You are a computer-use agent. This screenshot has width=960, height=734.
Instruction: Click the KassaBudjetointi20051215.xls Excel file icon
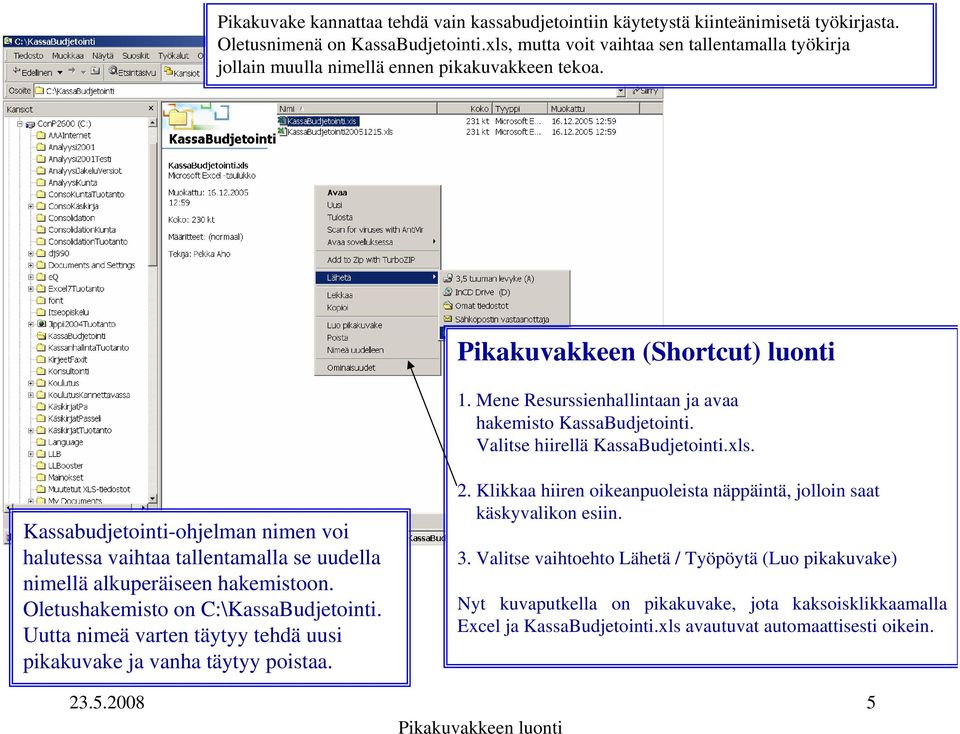point(282,132)
